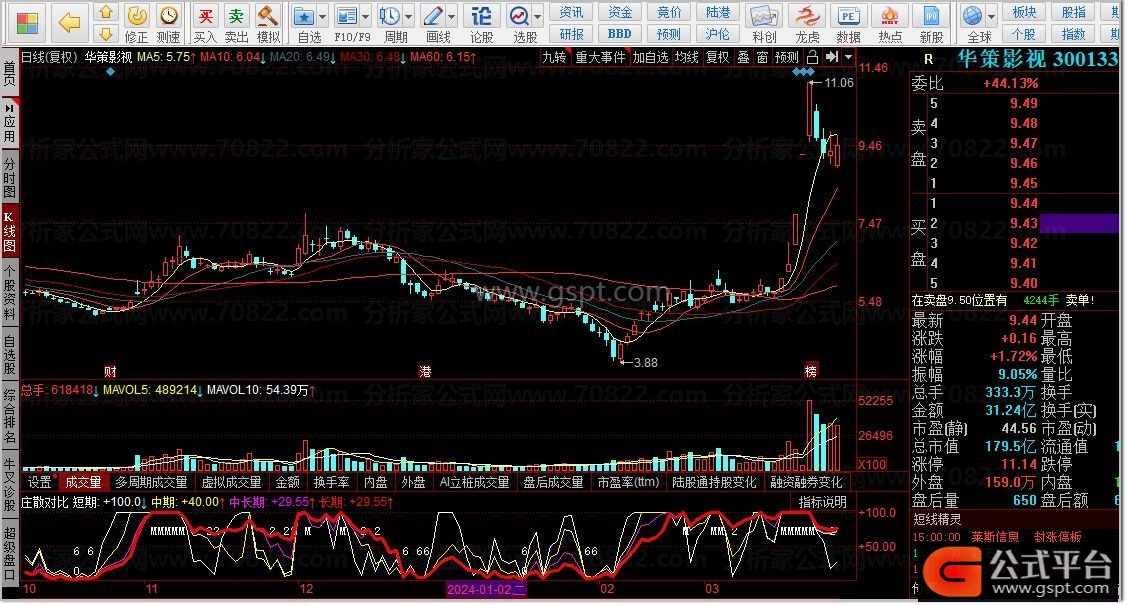Screen dimensions: 1128x605
Task: Click the 陆港 button
Action: (x=717, y=12)
